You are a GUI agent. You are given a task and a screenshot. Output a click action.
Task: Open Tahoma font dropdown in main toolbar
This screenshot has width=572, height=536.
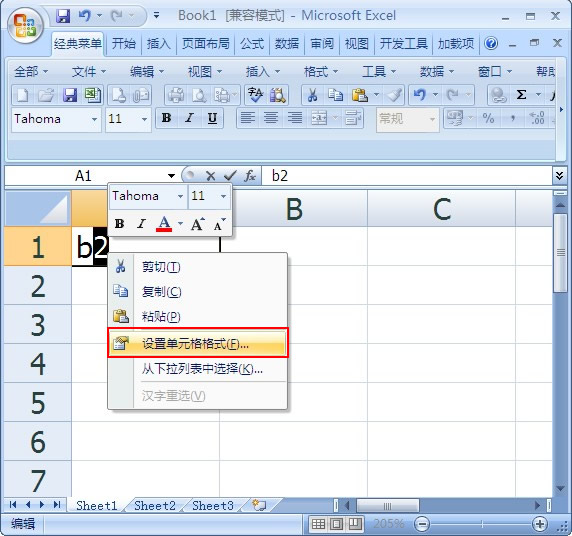[x=94, y=119]
